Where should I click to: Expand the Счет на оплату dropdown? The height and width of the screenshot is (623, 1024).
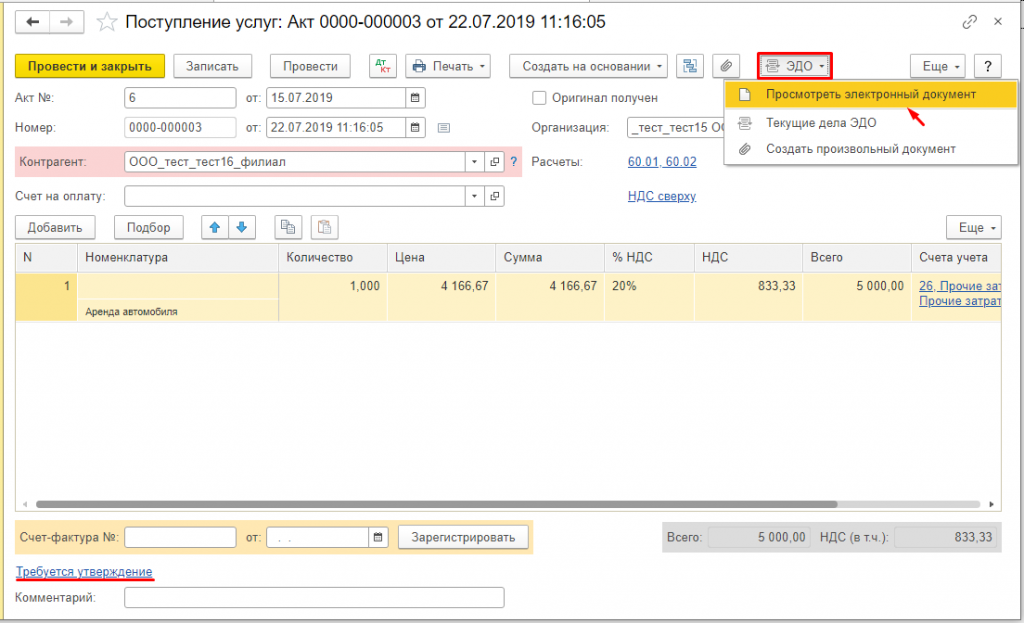pos(474,196)
